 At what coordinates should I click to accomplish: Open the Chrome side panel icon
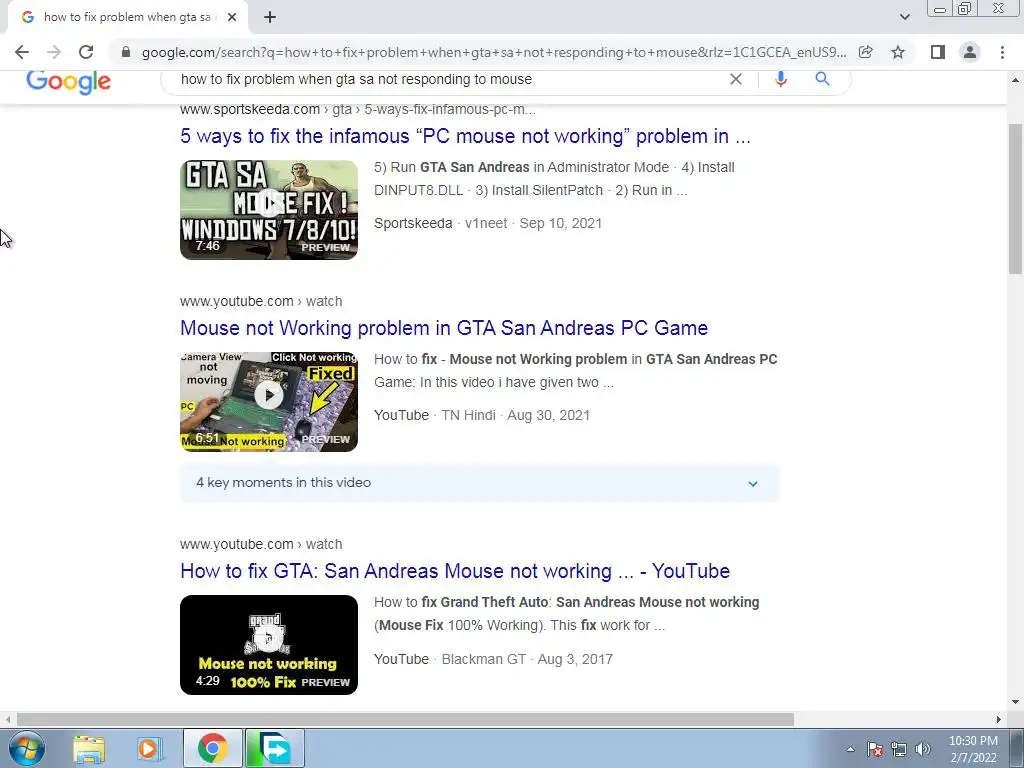pyautogui.click(x=938, y=52)
